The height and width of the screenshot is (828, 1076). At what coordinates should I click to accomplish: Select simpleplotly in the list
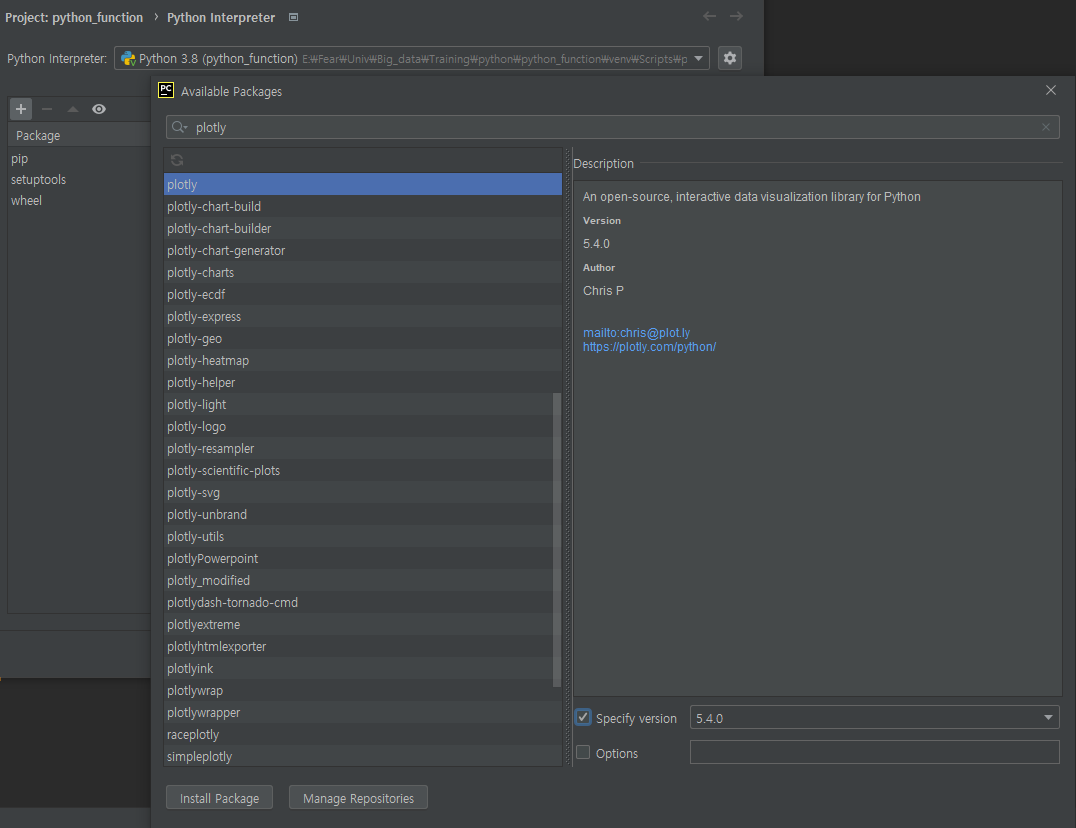[x=362, y=756]
